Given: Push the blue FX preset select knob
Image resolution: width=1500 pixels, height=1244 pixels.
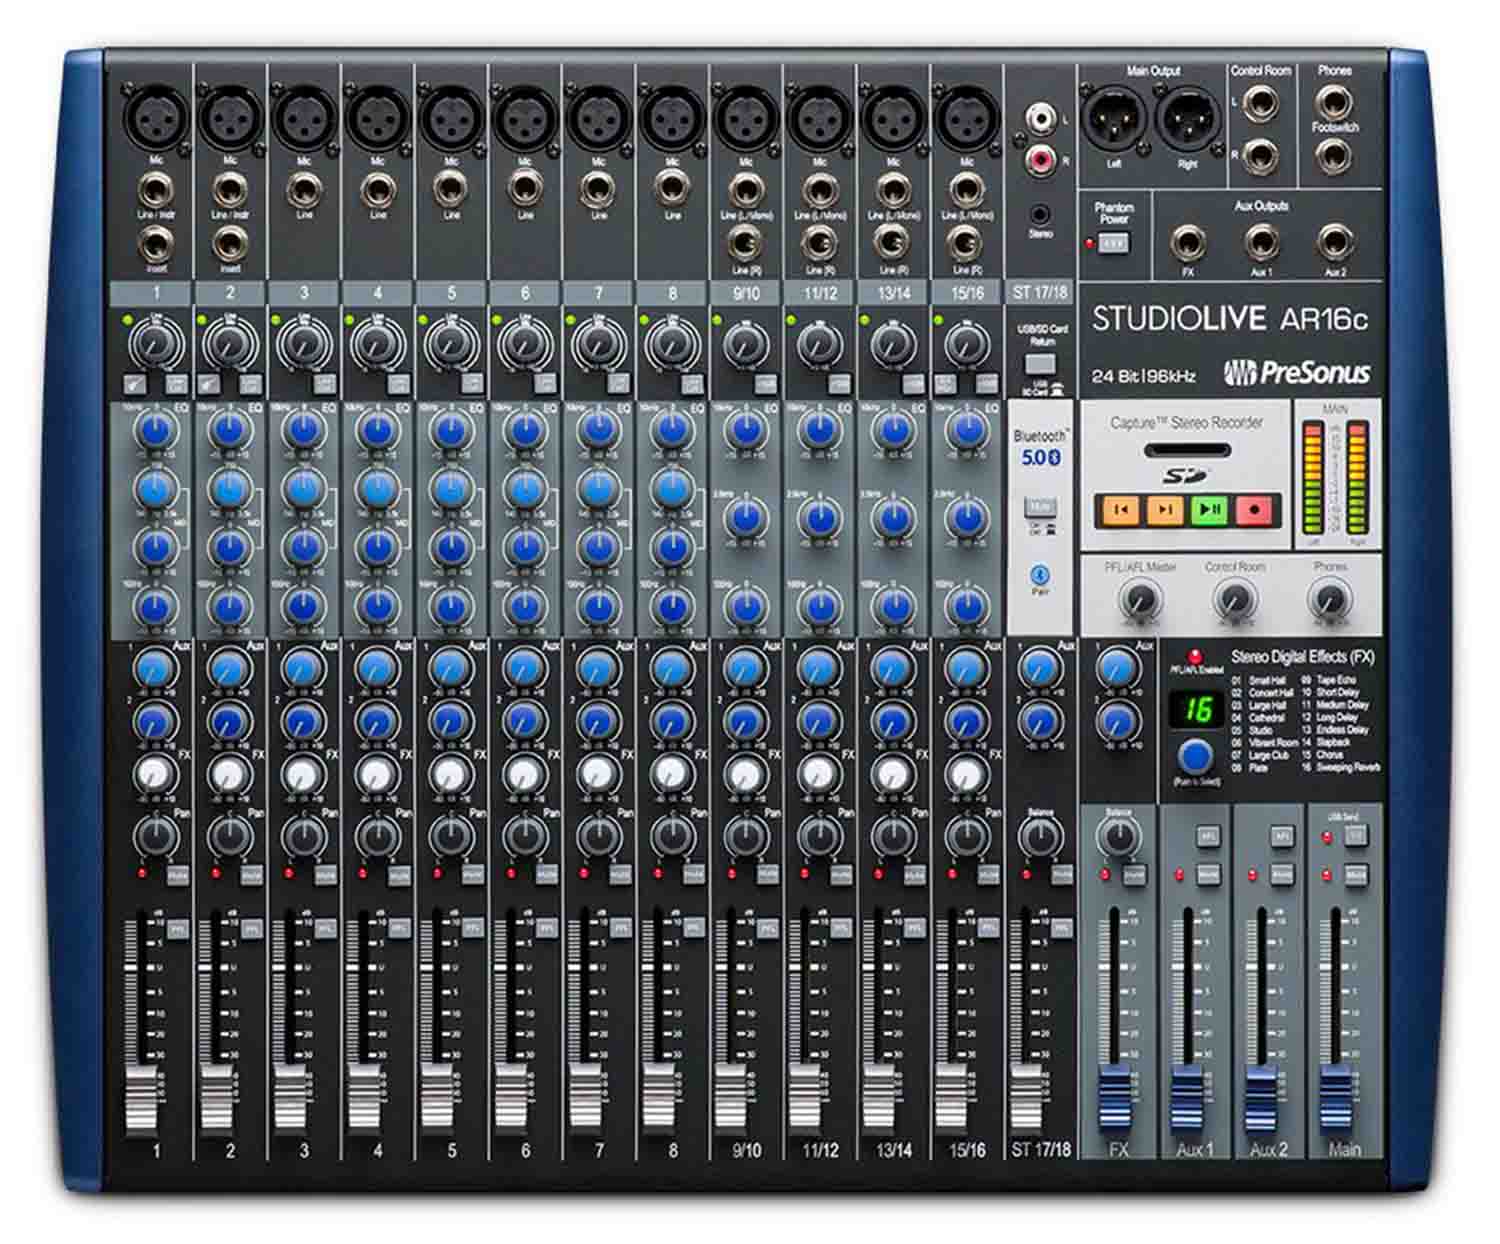Looking at the screenshot, I should click(1196, 756).
